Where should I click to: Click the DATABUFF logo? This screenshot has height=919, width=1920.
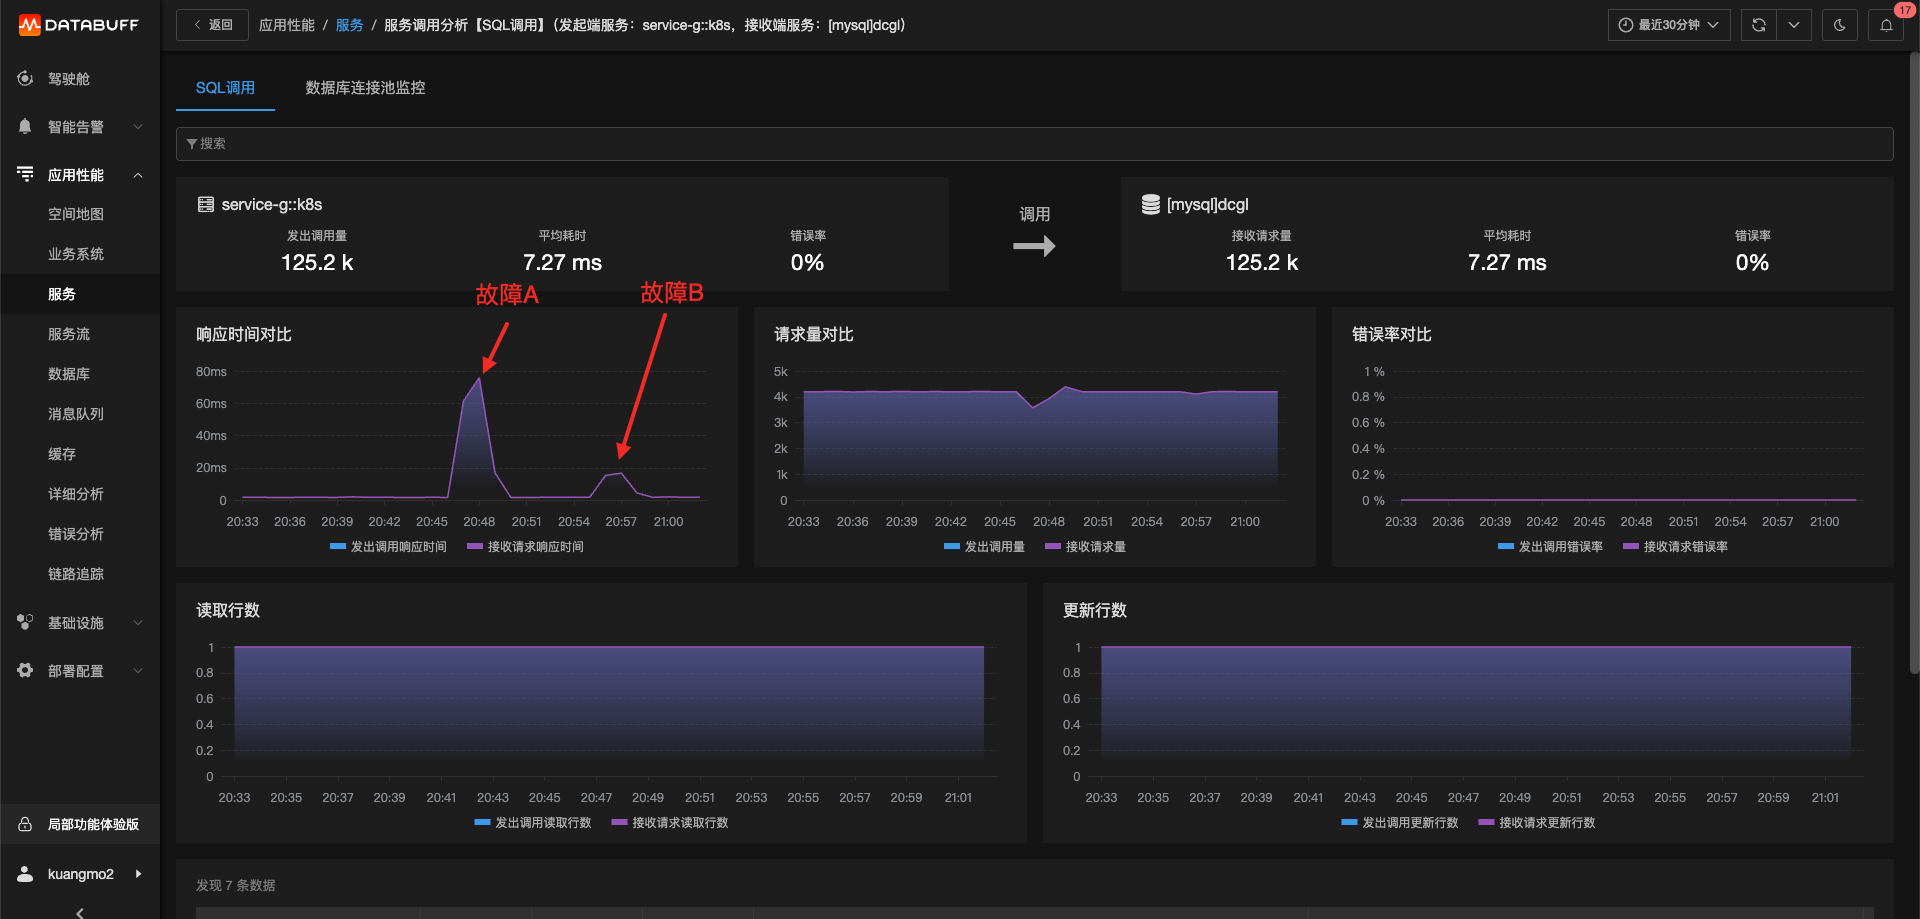click(x=79, y=25)
